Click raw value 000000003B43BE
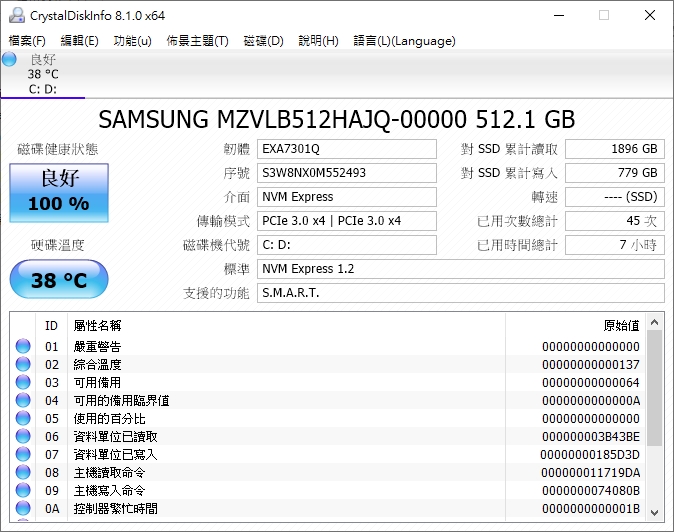 coord(591,437)
